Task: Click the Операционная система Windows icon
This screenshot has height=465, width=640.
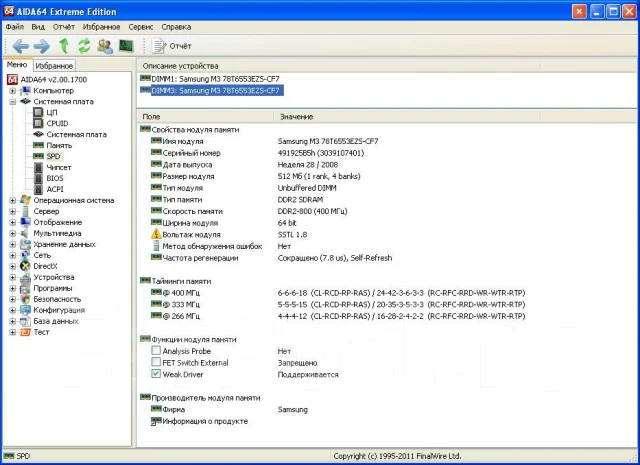Action: coord(25,200)
